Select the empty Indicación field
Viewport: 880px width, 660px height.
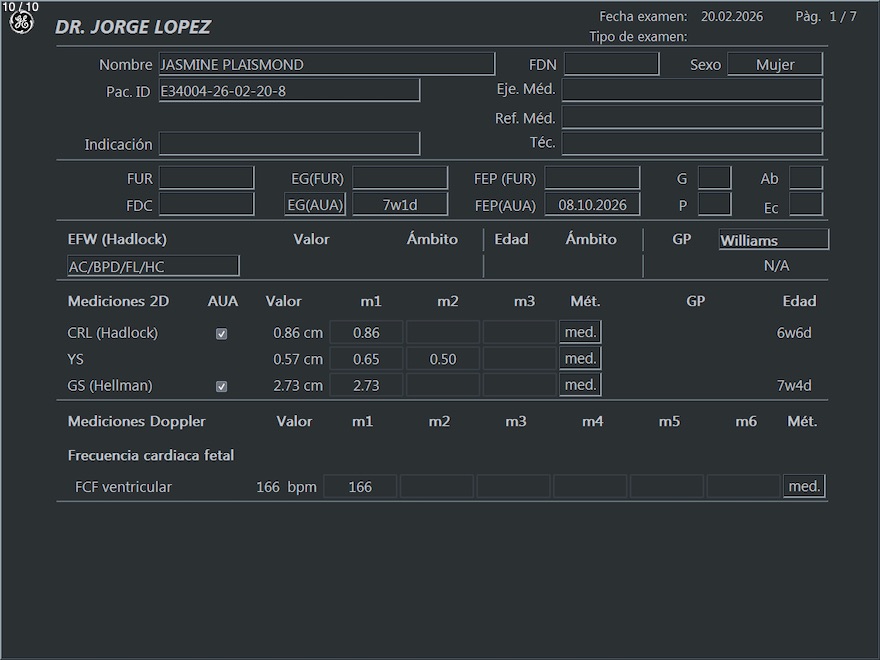click(289, 144)
